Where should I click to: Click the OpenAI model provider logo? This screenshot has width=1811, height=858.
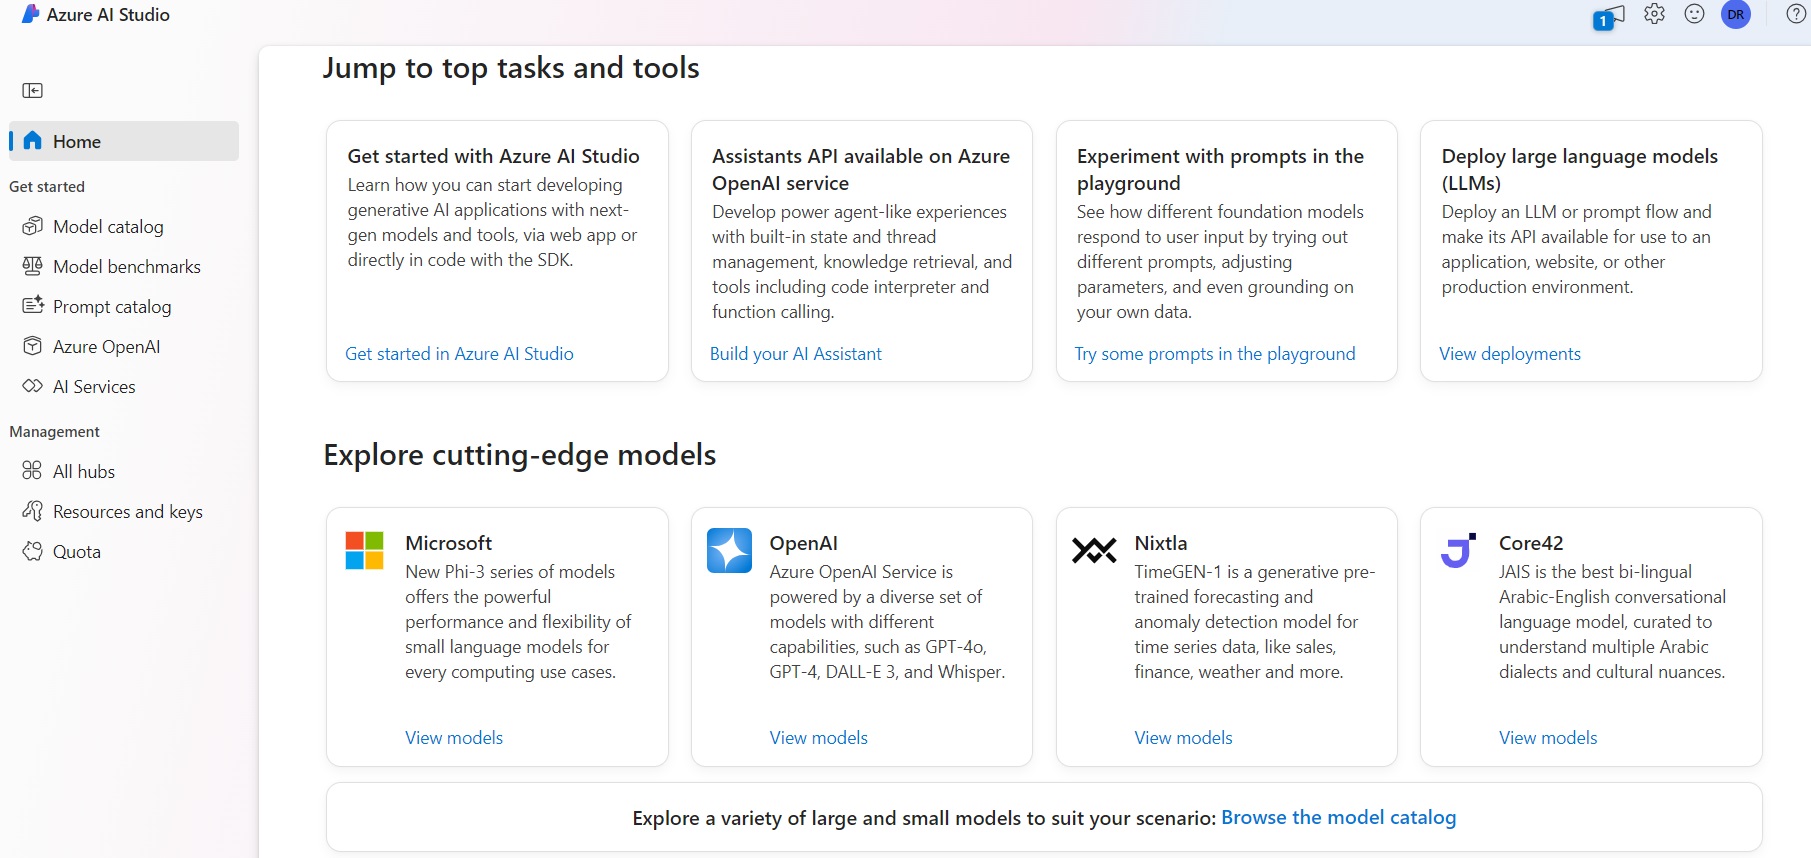[x=729, y=550]
